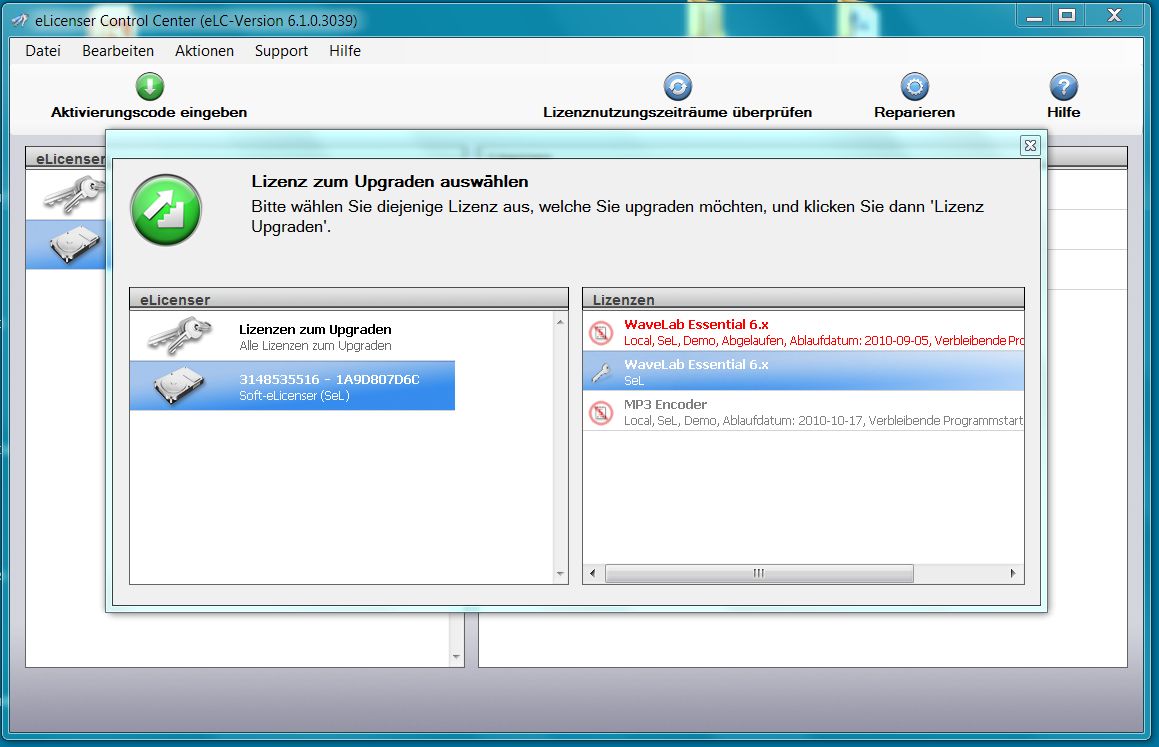Screen dimensions: 1159x747
Task: Select 3148535516 - 1A9D807D6C Soft-eLicenser entry
Action: tap(292, 386)
